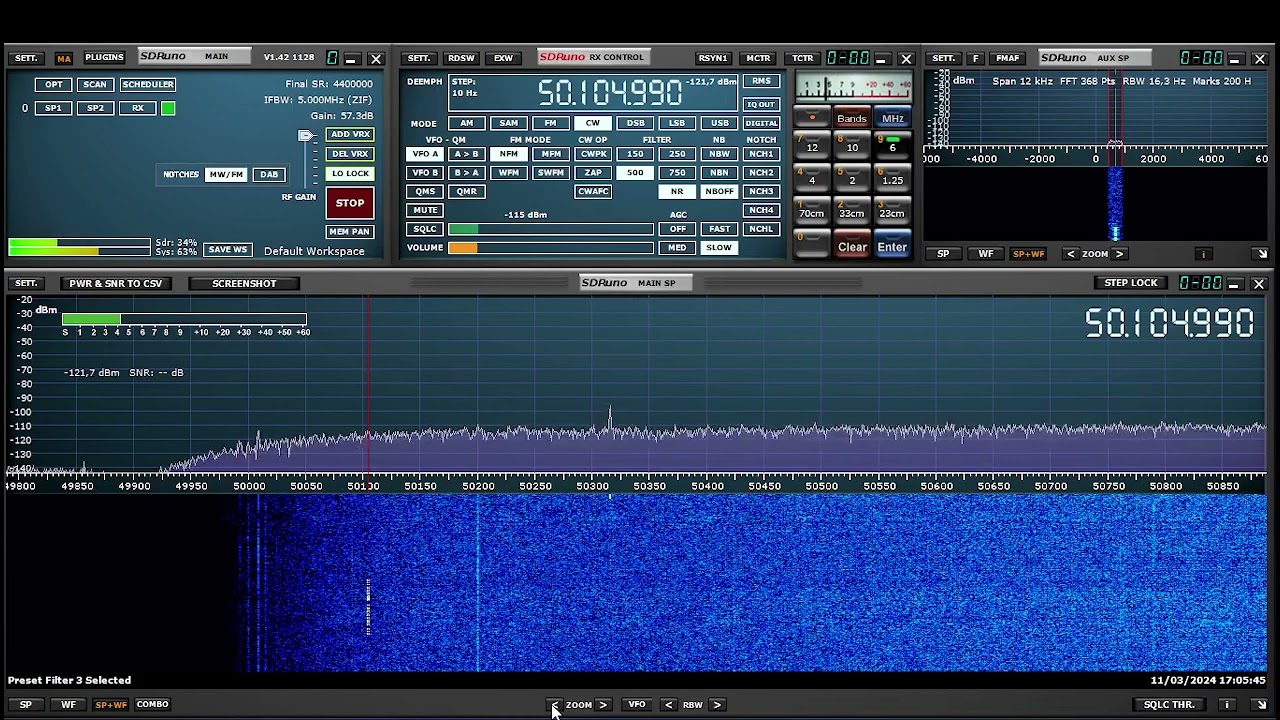The height and width of the screenshot is (720, 1280).
Task: Click Main SP resize corner arrow icon
Action: [1260, 705]
